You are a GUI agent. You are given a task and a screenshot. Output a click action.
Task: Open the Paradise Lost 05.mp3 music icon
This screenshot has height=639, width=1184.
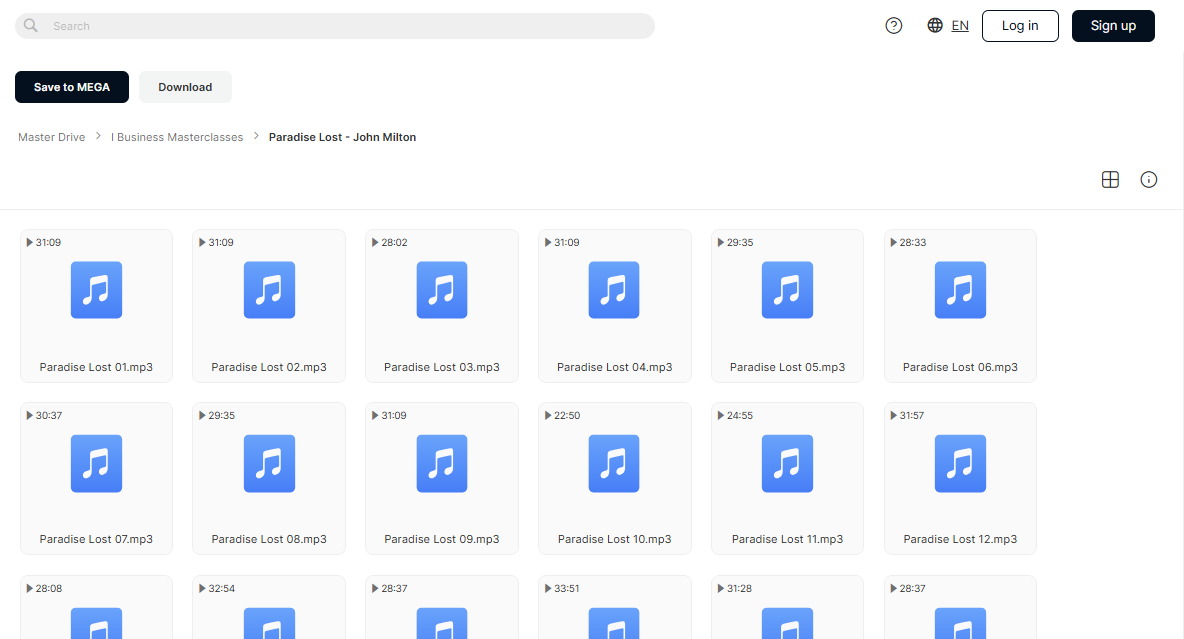pyautogui.click(x=788, y=290)
